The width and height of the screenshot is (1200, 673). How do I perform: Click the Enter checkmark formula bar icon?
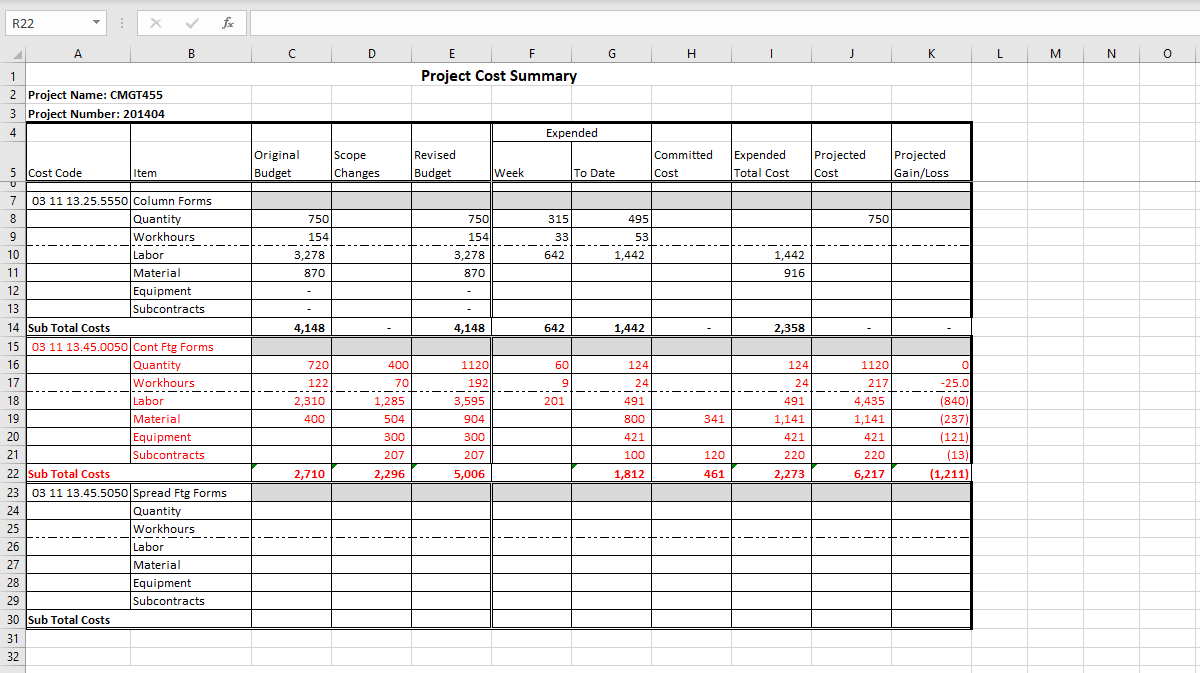point(192,23)
